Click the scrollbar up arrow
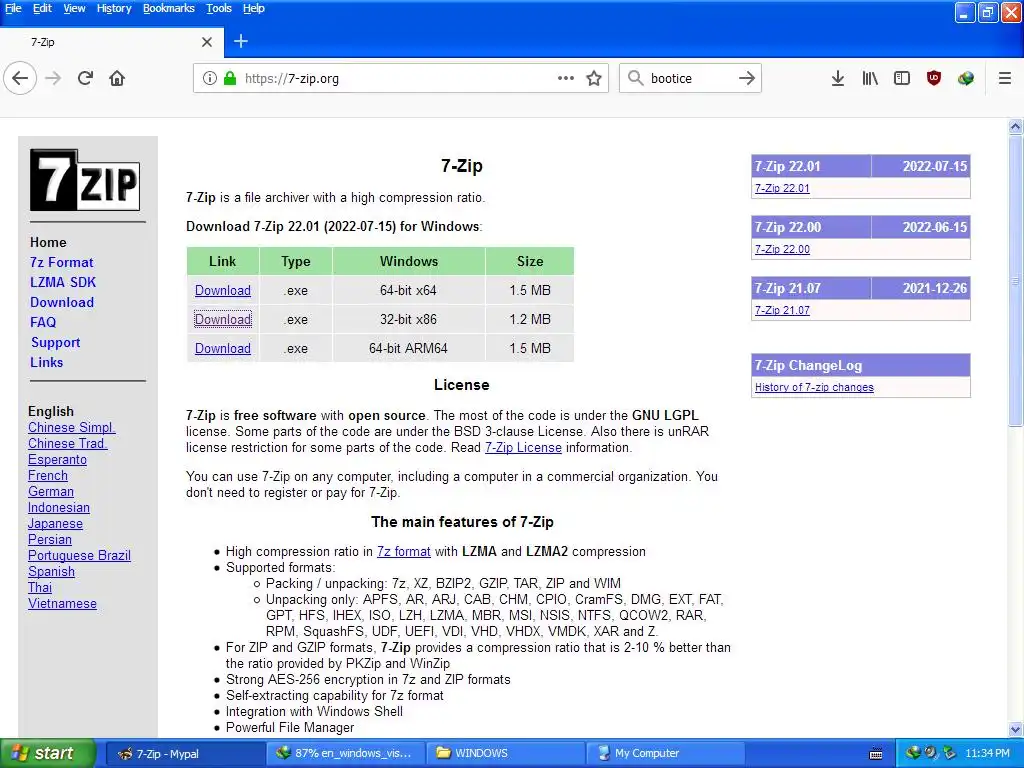The width and height of the screenshot is (1024, 768). (1016, 127)
